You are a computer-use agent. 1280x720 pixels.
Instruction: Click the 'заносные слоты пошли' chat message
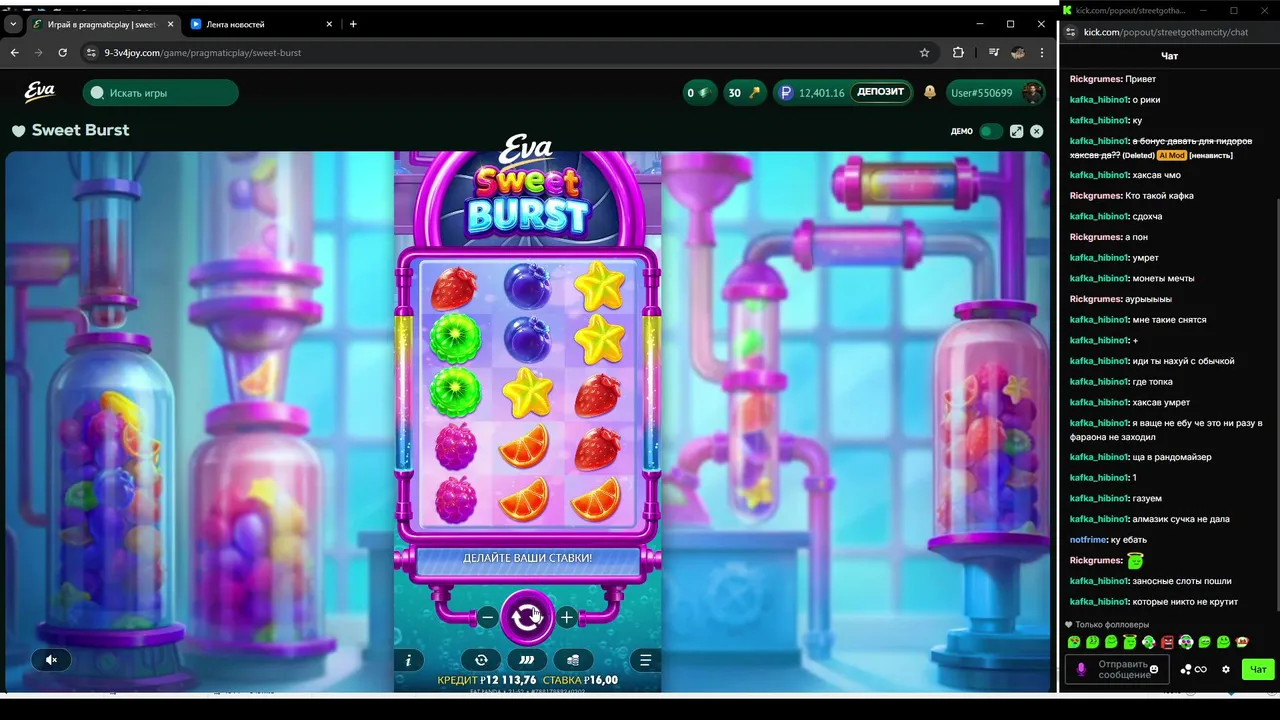tap(1181, 581)
